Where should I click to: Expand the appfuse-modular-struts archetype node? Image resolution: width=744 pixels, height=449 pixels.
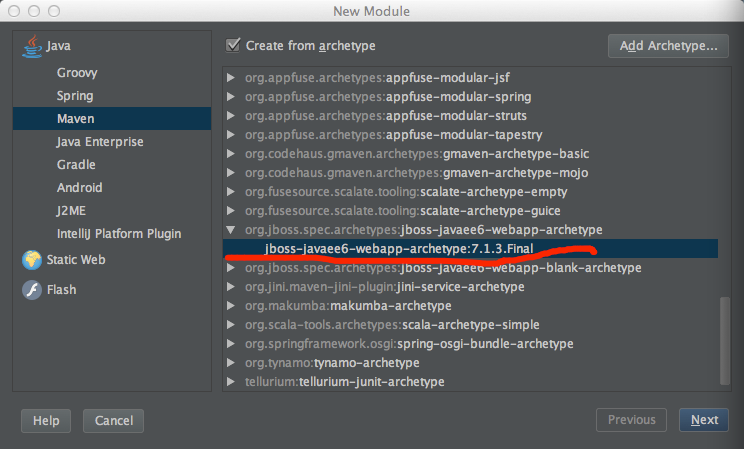click(231, 115)
